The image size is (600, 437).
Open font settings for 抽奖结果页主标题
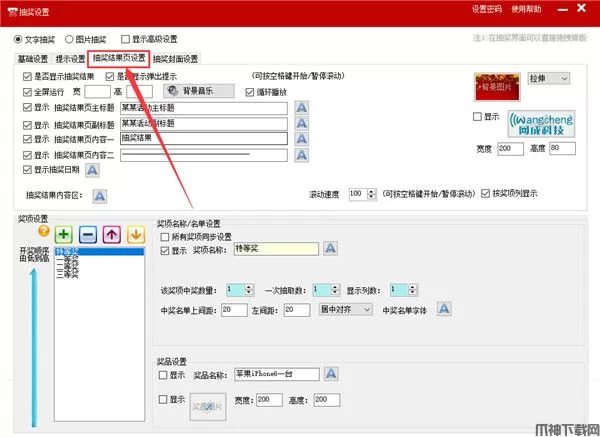[302, 108]
